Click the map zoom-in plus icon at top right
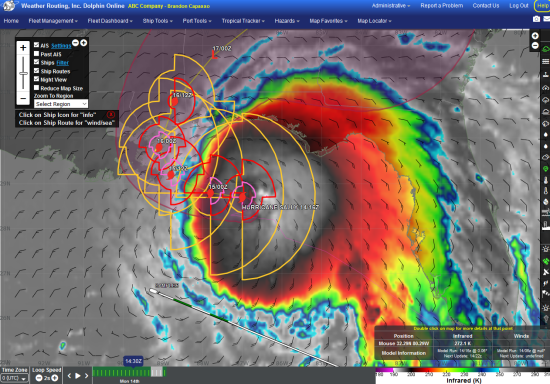The image size is (550, 384). pos(535,36)
